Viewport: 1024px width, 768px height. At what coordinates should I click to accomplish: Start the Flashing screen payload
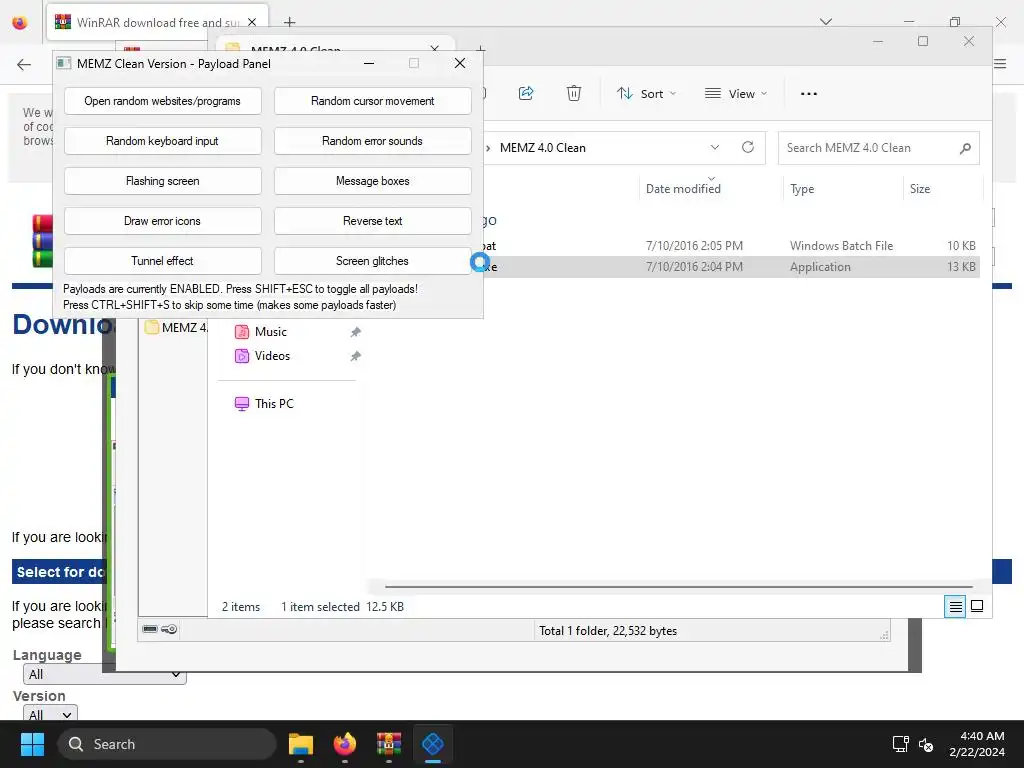[163, 181]
